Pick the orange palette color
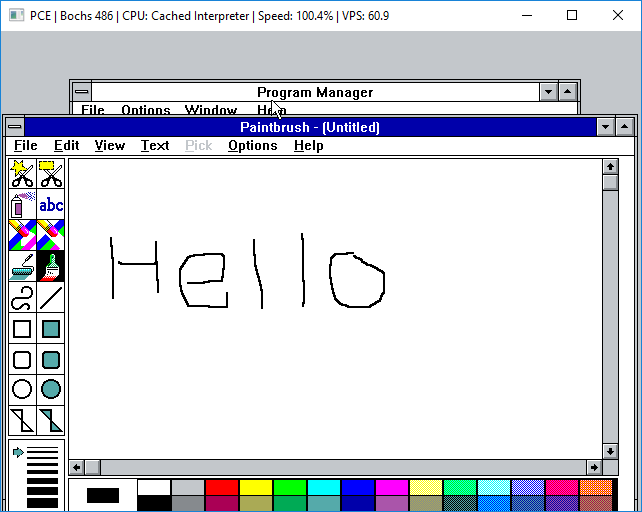This screenshot has height=512, width=642. tap(596, 487)
